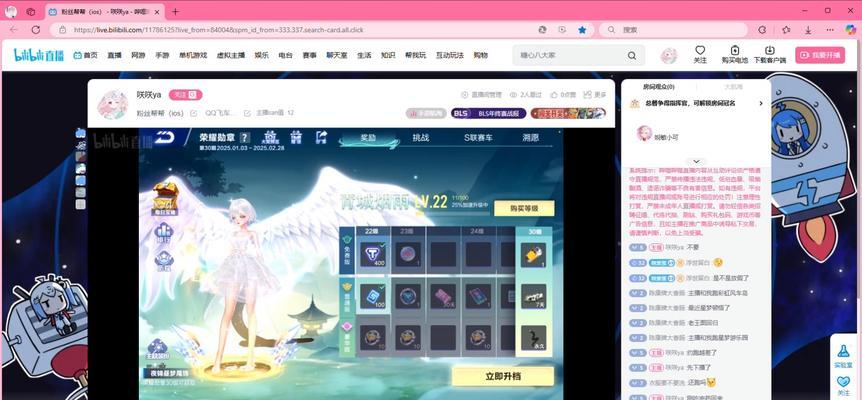The image size is (862, 400).
Task: Open 关注 heart icon in header
Action: [700, 54]
